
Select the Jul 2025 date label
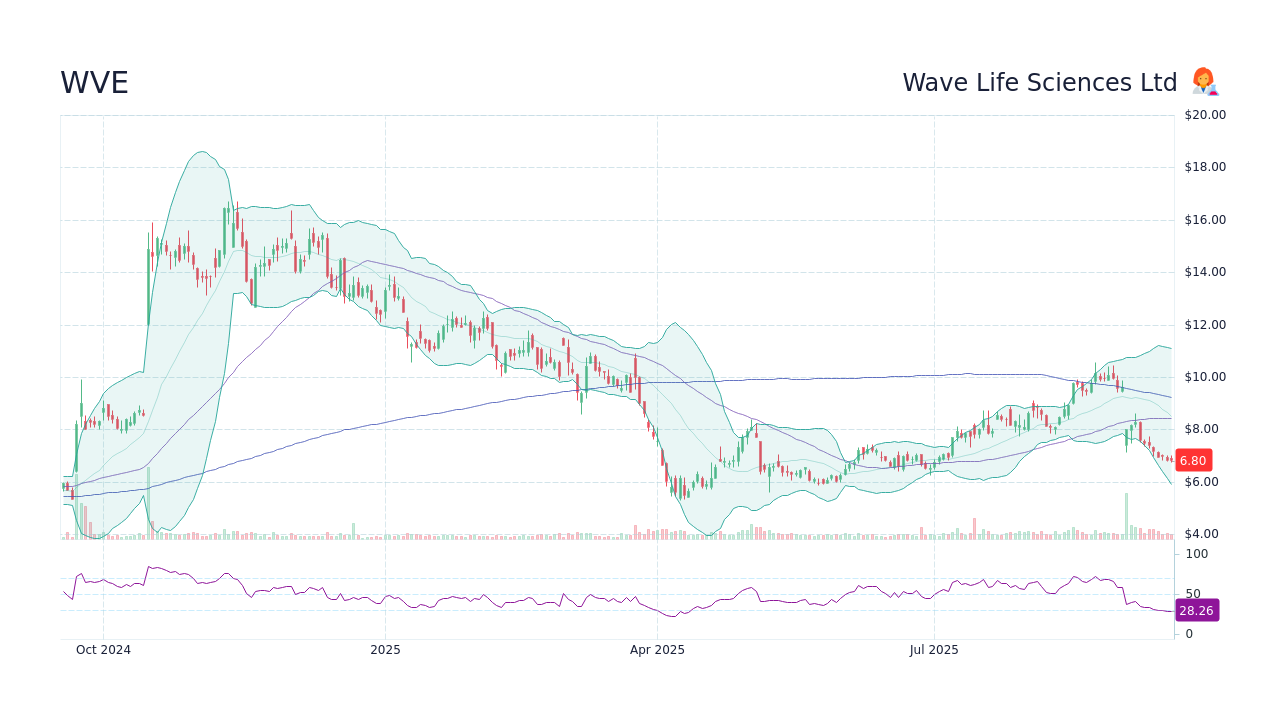coord(934,649)
